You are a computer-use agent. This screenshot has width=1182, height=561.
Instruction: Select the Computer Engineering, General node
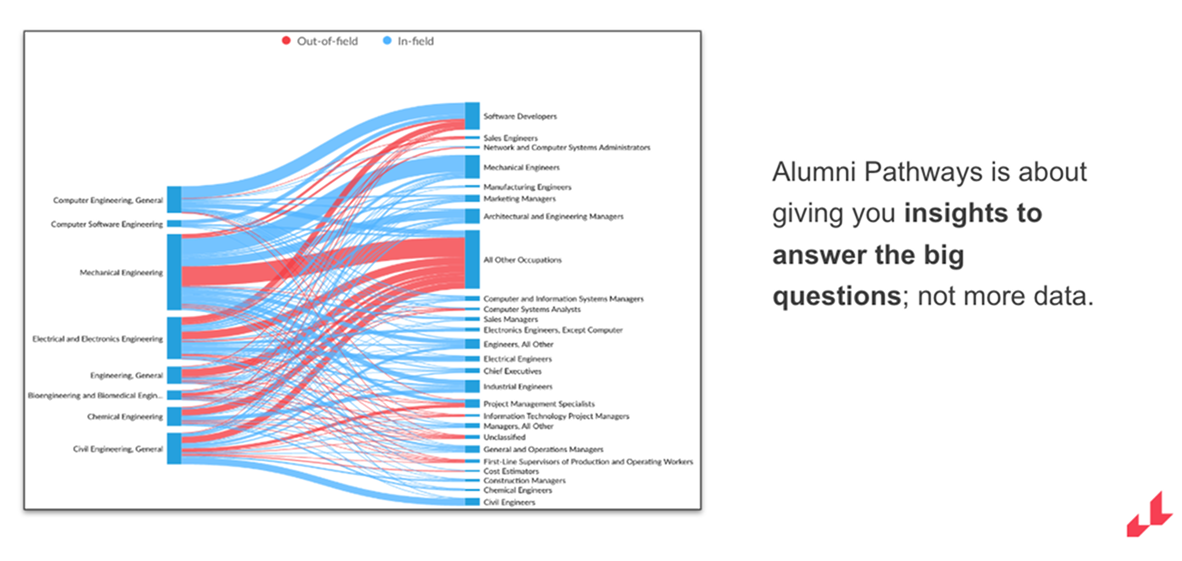click(174, 199)
